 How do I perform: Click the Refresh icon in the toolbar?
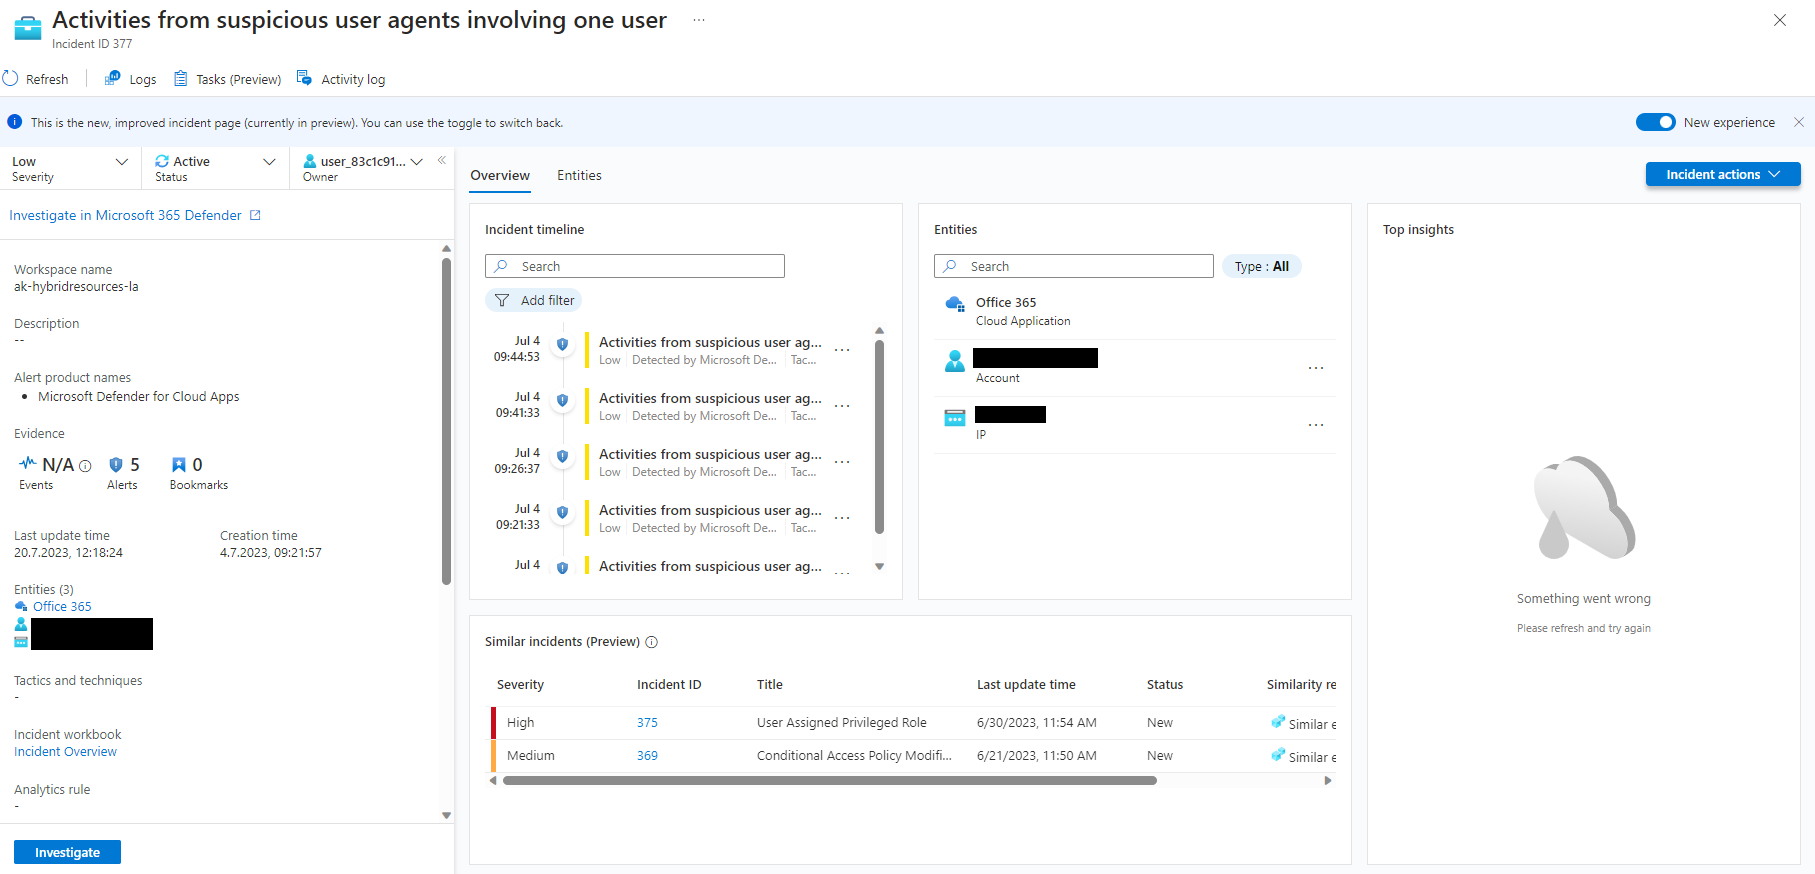click(11, 79)
